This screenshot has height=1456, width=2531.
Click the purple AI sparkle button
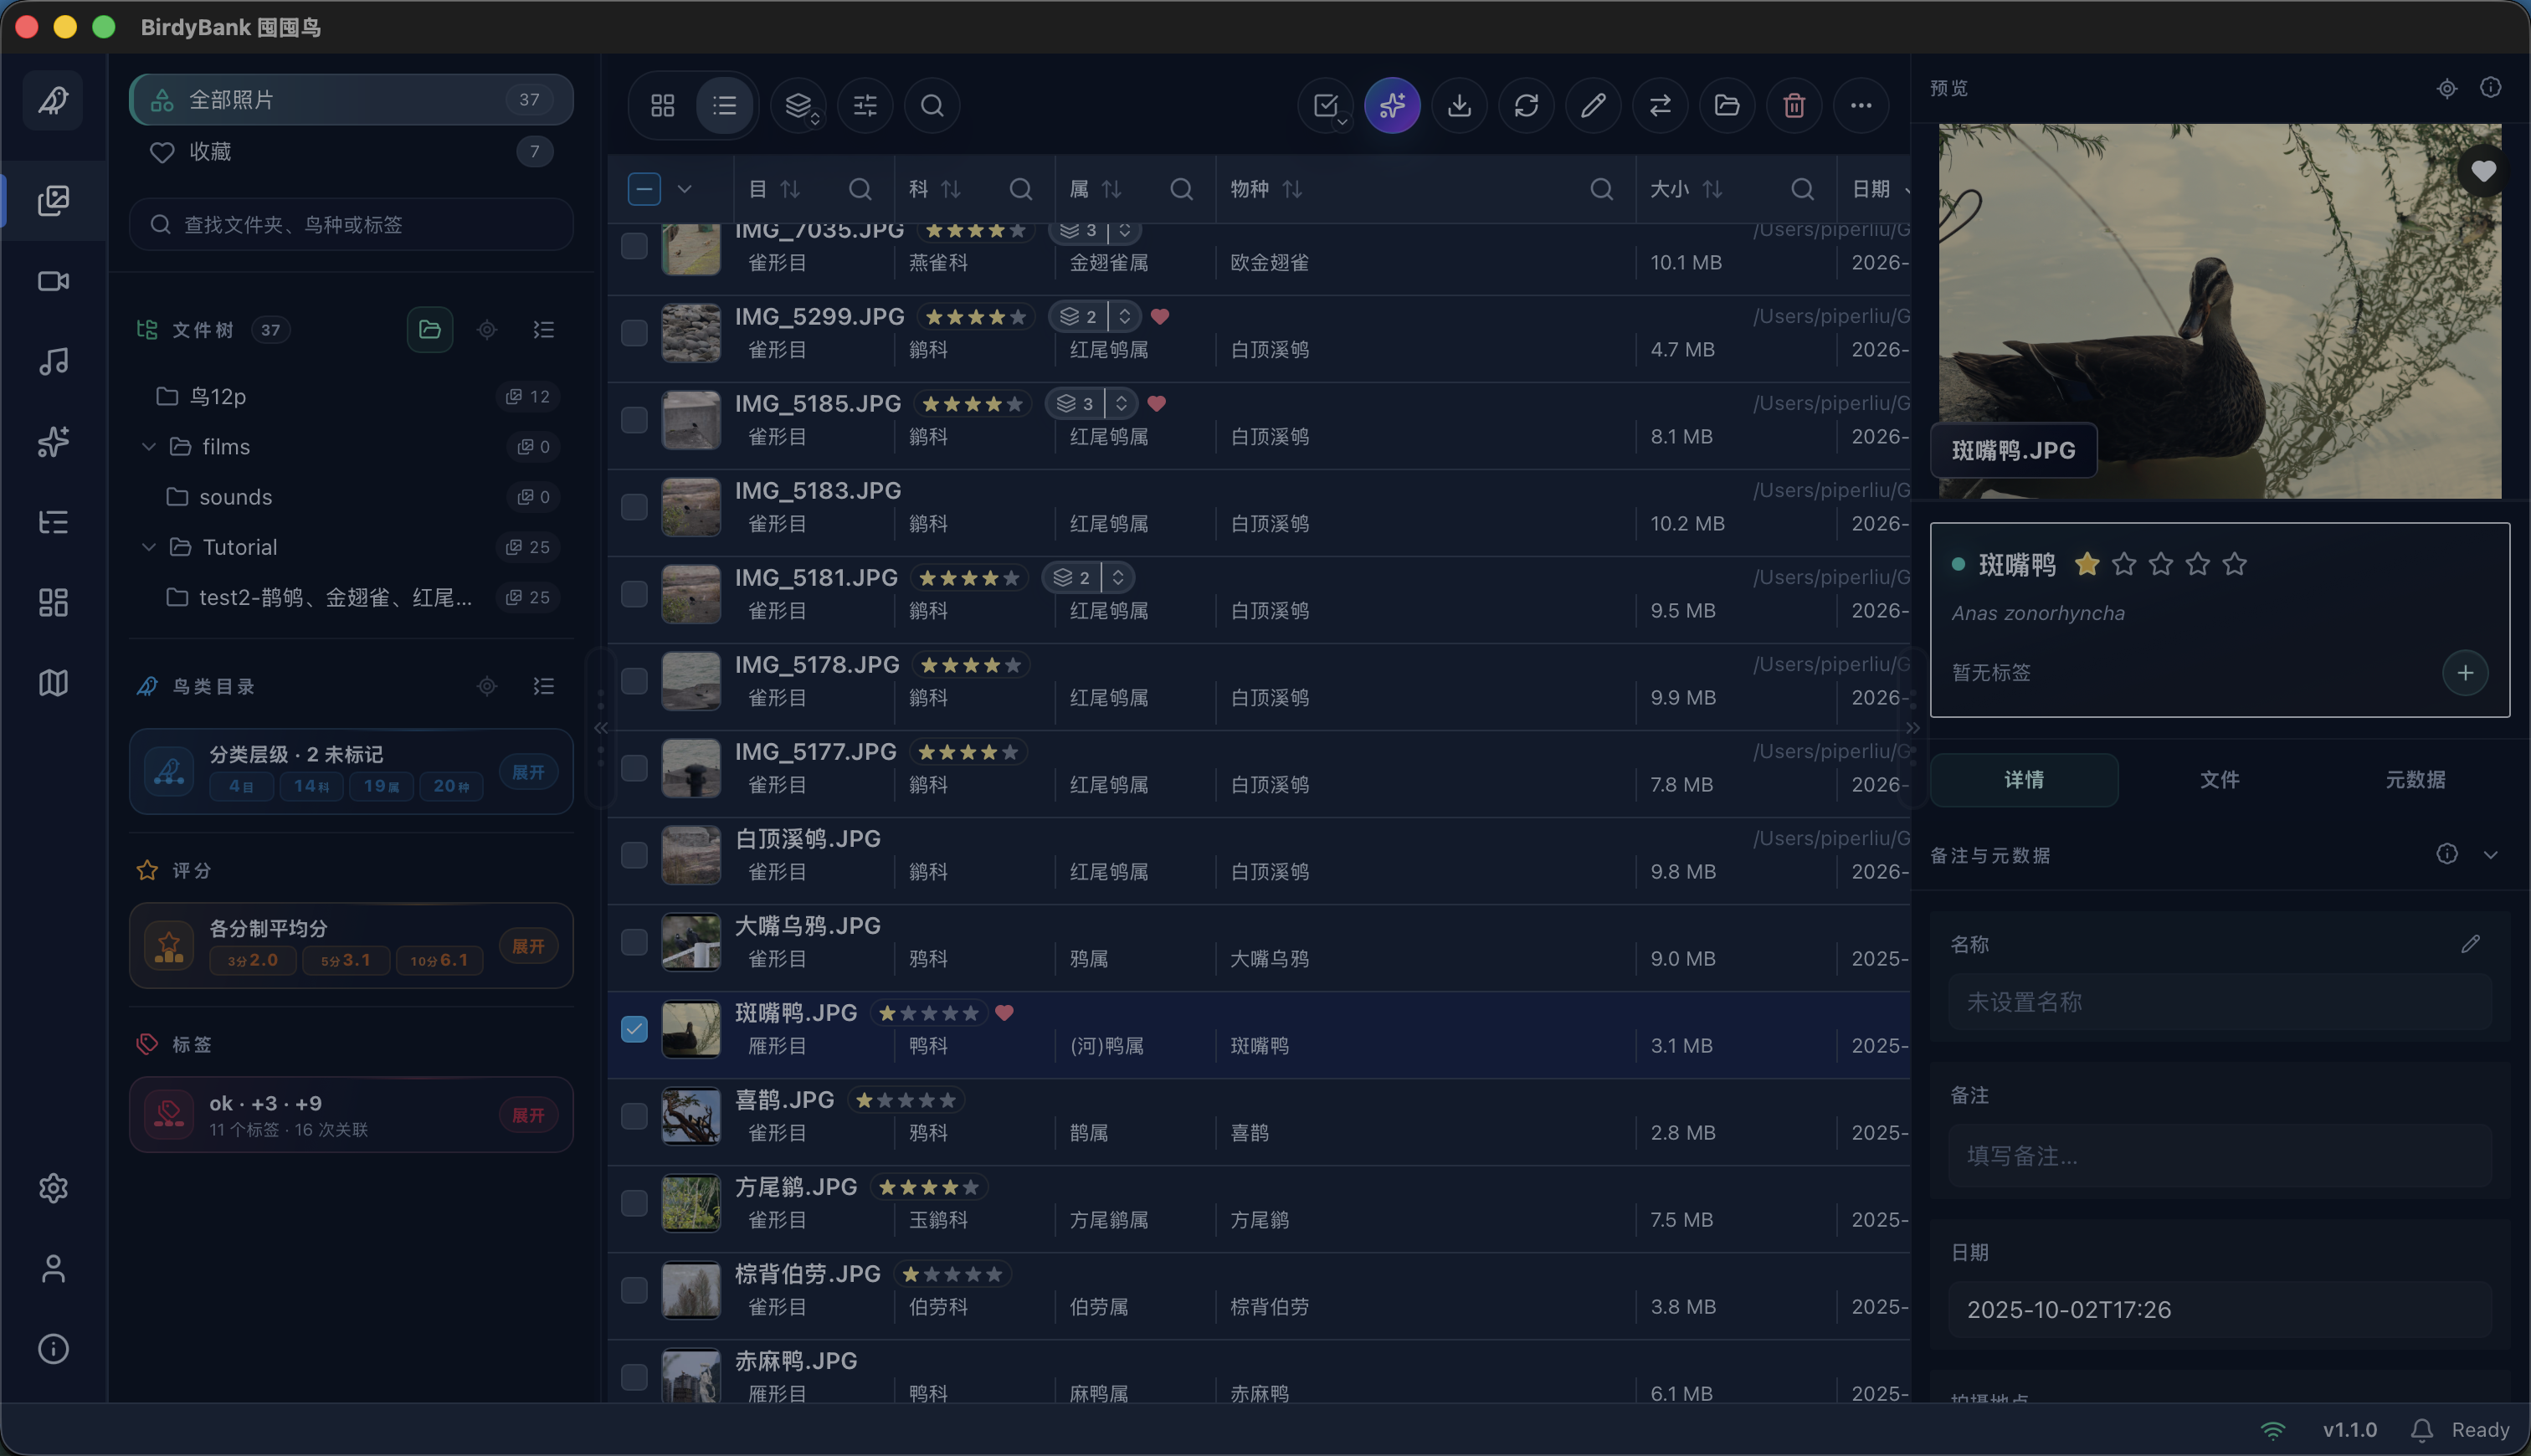coord(1392,105)
